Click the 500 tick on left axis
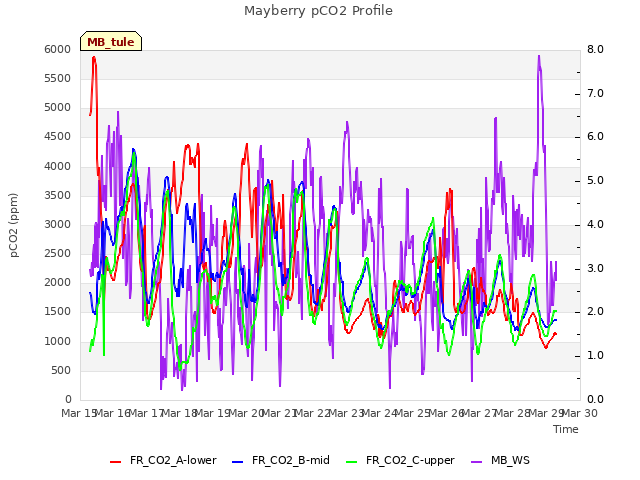 point(61,370)
